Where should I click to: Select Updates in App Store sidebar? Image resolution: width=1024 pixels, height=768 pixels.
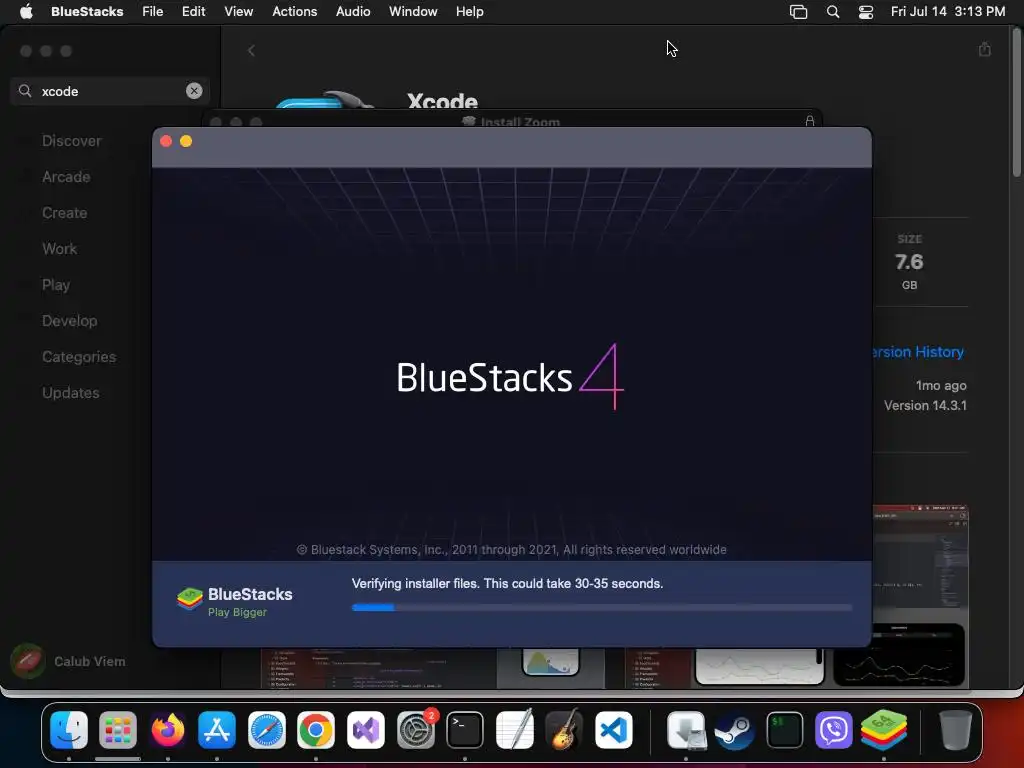(71, 392)
